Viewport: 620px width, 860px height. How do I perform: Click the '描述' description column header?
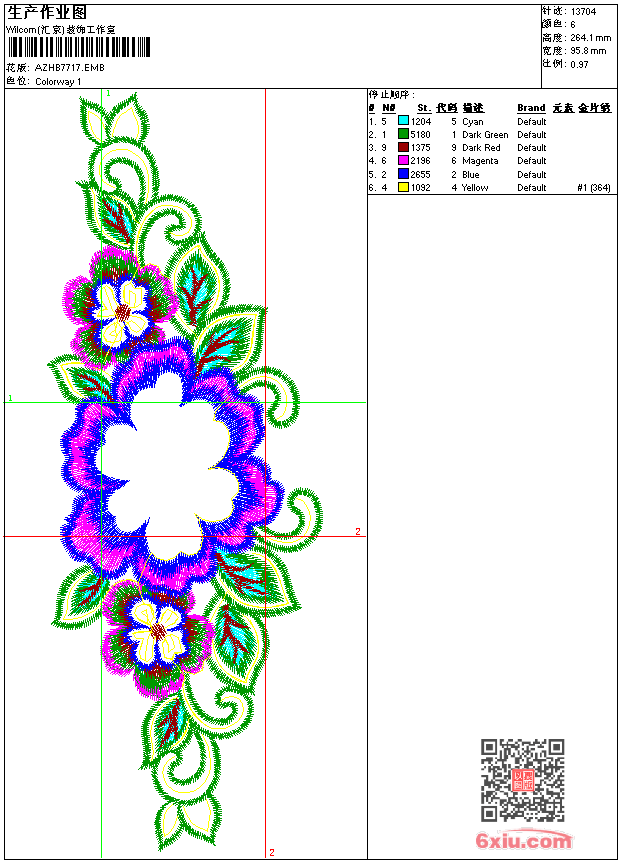tap(473, 108)
